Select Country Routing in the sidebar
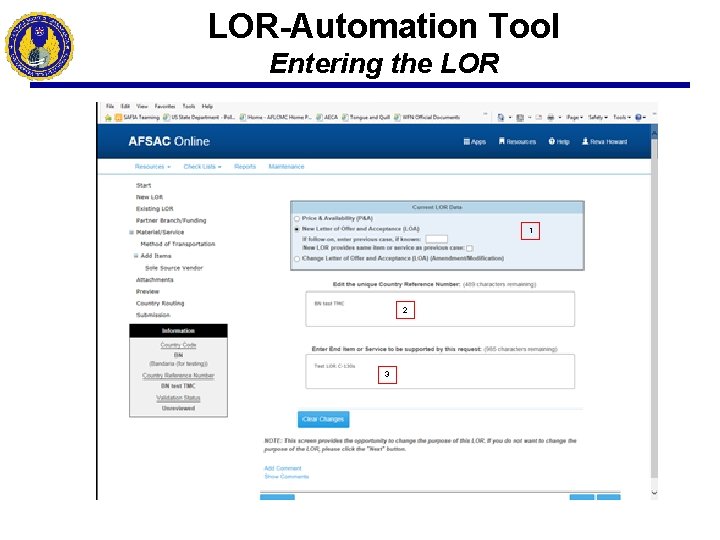Viewport: 720px width, 540px height. (160, 303)
